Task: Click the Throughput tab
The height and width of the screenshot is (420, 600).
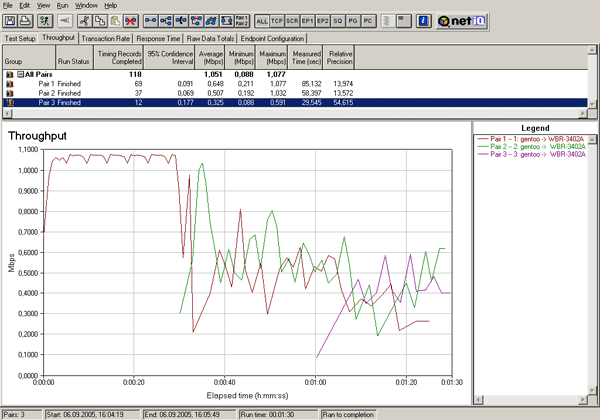Action: [x=58, y=37]
